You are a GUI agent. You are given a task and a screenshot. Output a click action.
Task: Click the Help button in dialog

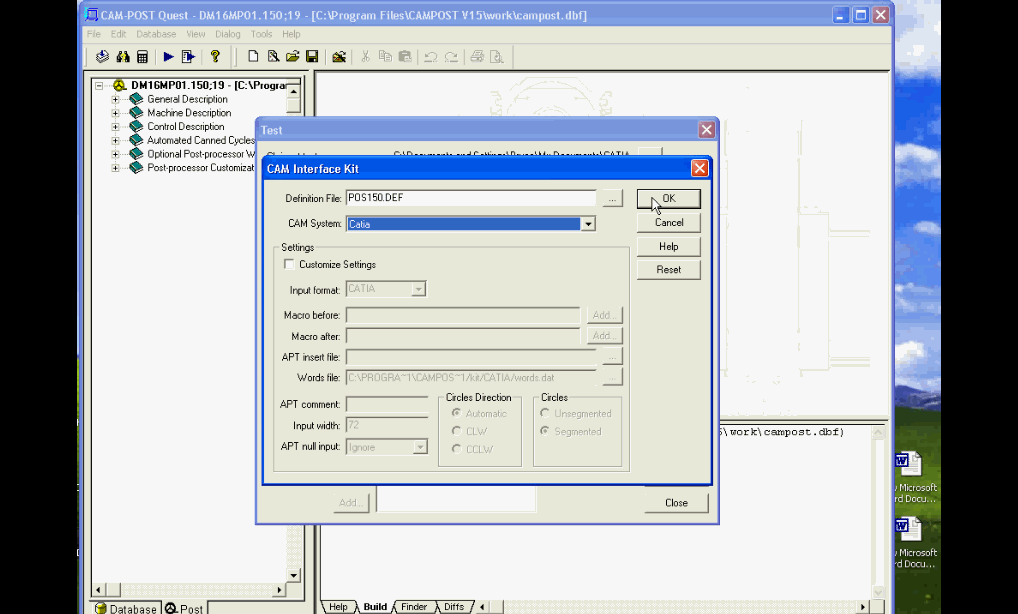click(669, 247)
